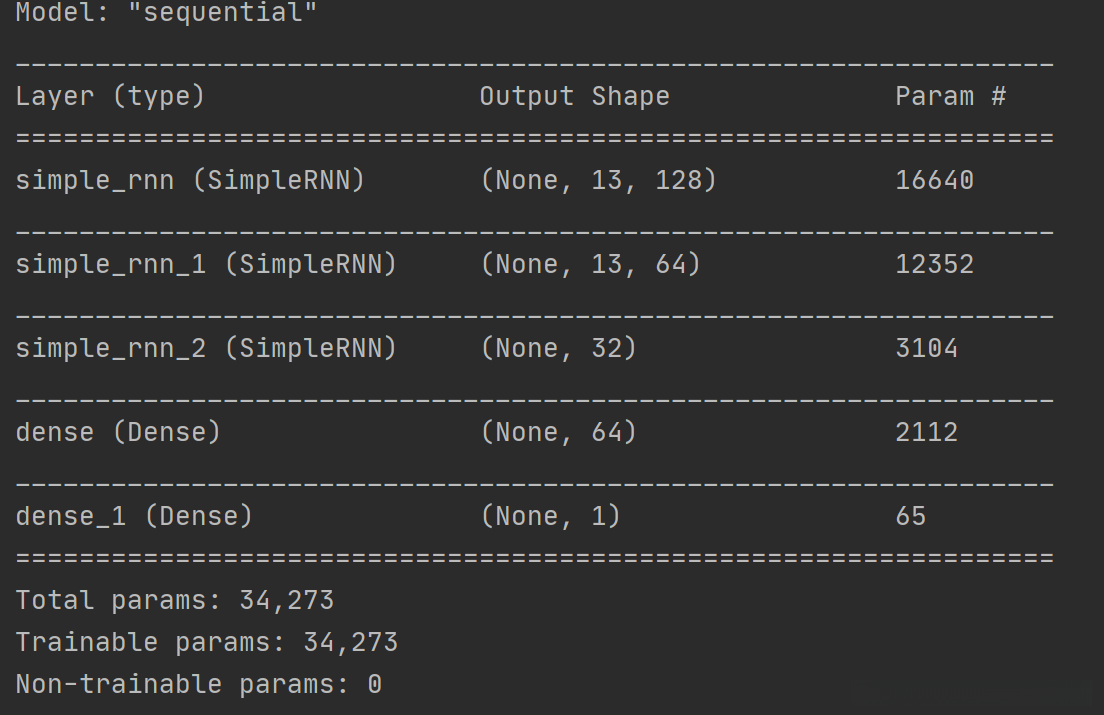Image resolution: width=1104 pixels, height=715 pixels.
Task: Click the 12352 parameter count
Action: 934,265
